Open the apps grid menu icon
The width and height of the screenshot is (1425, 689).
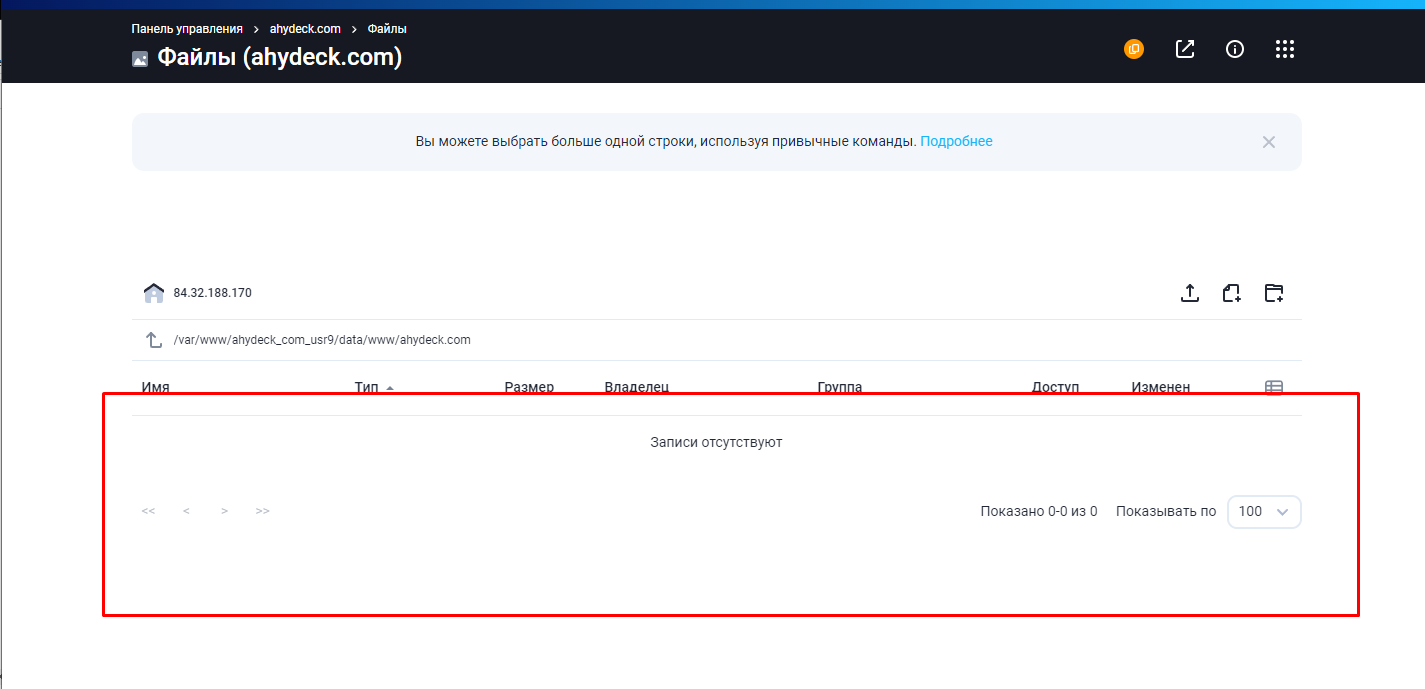[1286, 49]
